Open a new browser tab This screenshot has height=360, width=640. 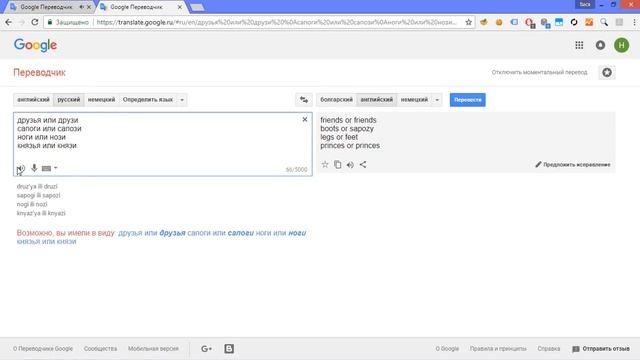click(197, 7)
